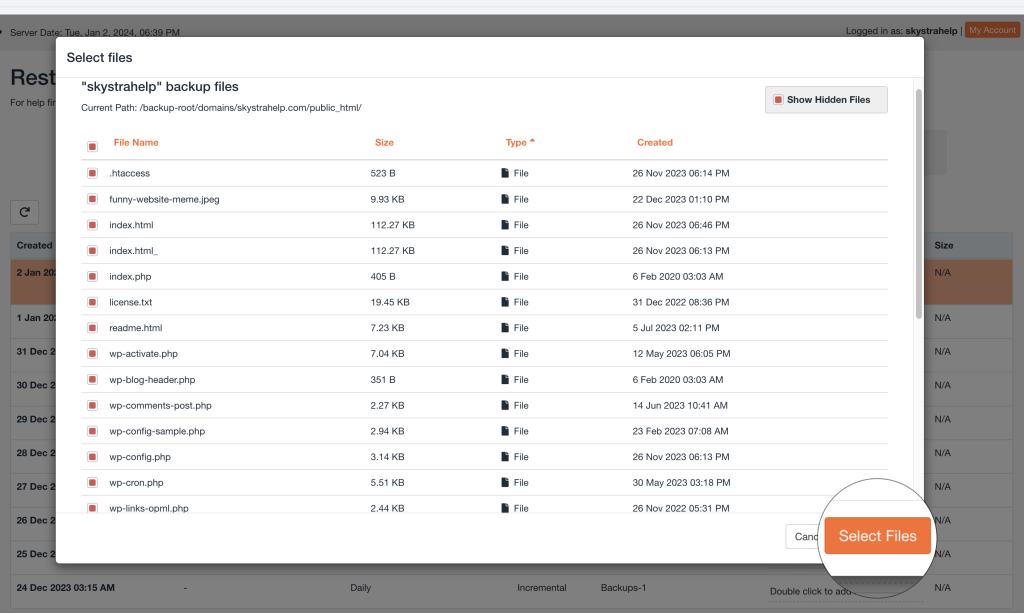Click the refresh icon button
The width and height of the screenshot is (1024, 613).
coord(24,212)
